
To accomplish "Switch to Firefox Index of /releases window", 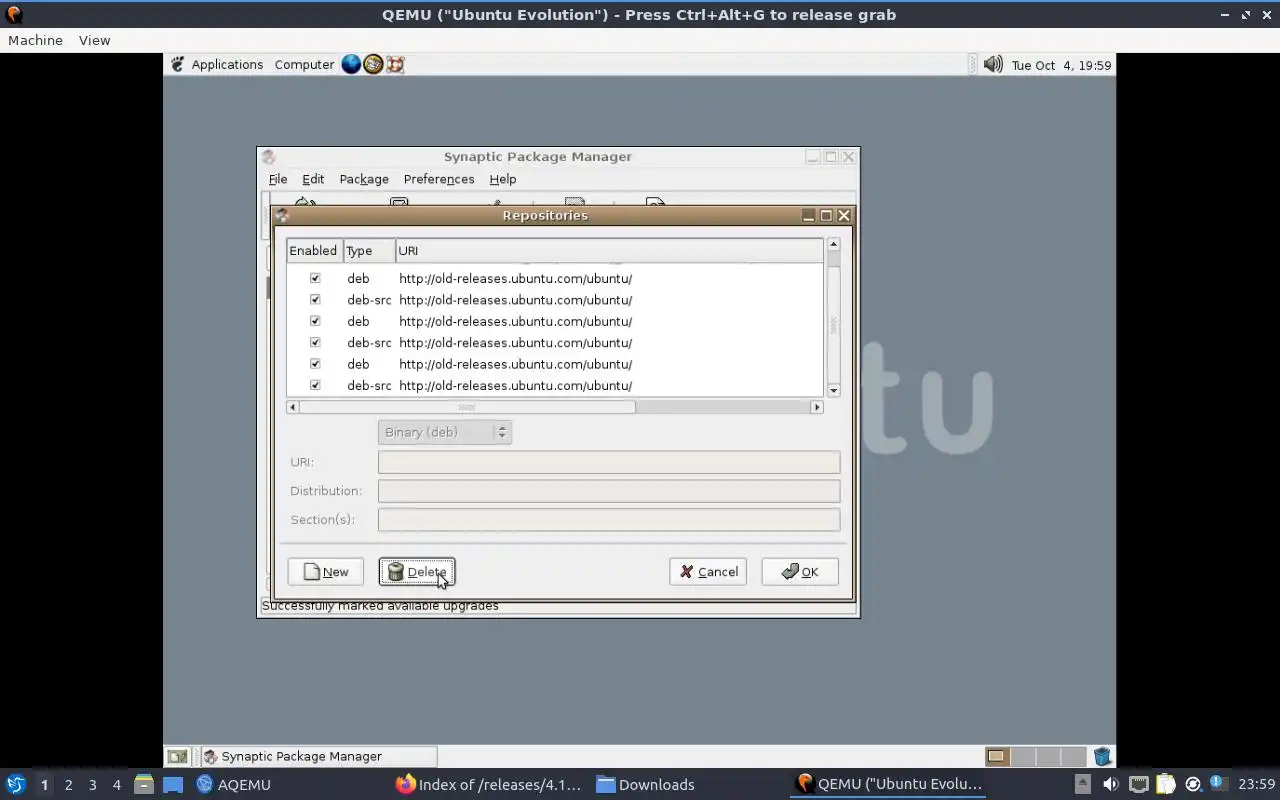I will (x=488, y=785).
